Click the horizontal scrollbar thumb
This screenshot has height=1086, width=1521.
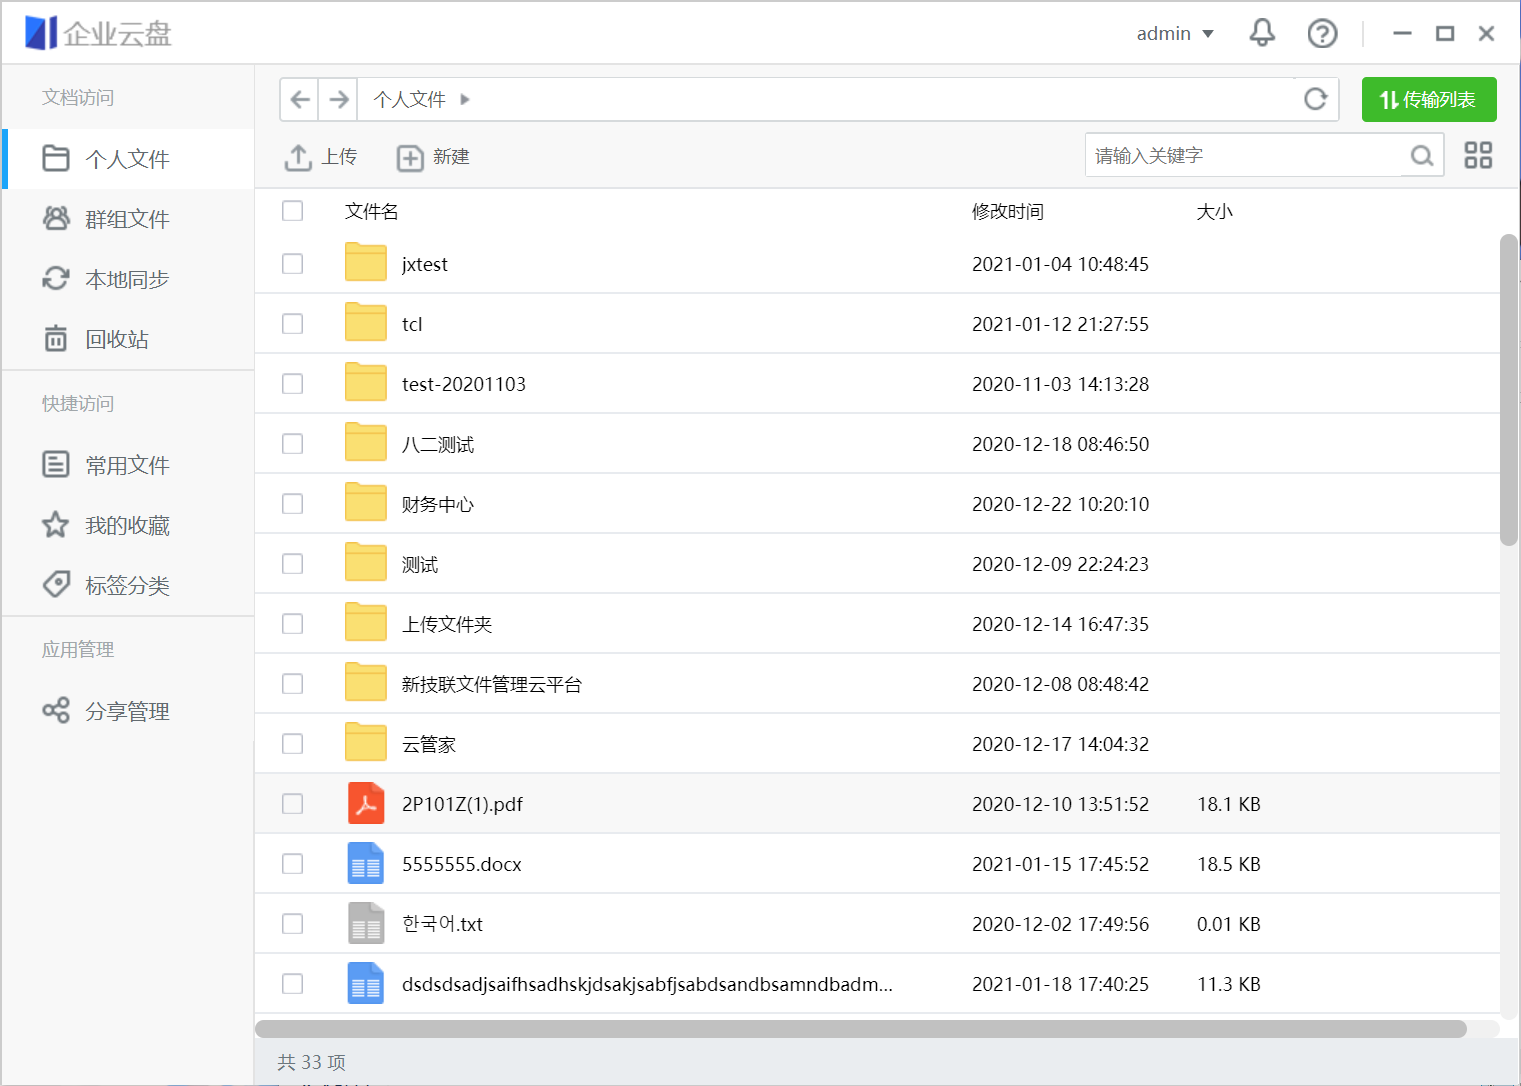[x=861, y=1029]
